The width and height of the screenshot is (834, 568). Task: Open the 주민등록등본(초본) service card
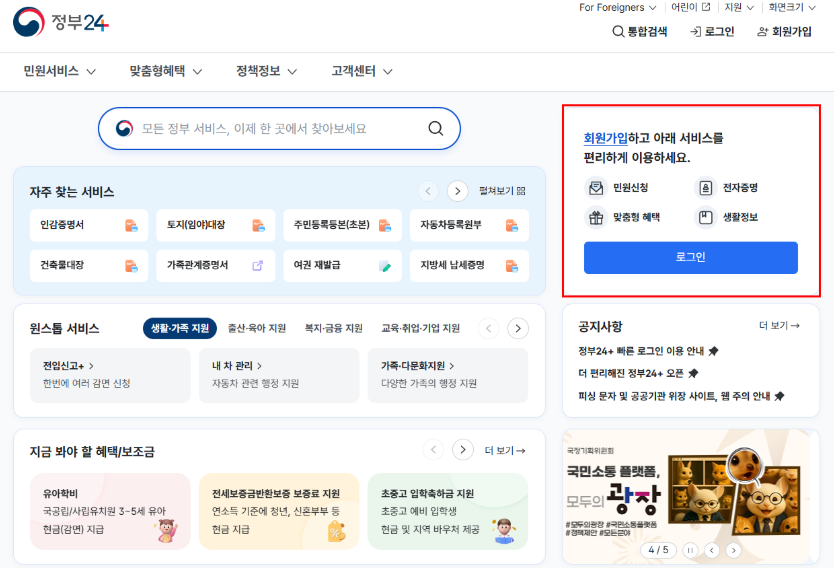pyautogui.click(x=342, y=225)
